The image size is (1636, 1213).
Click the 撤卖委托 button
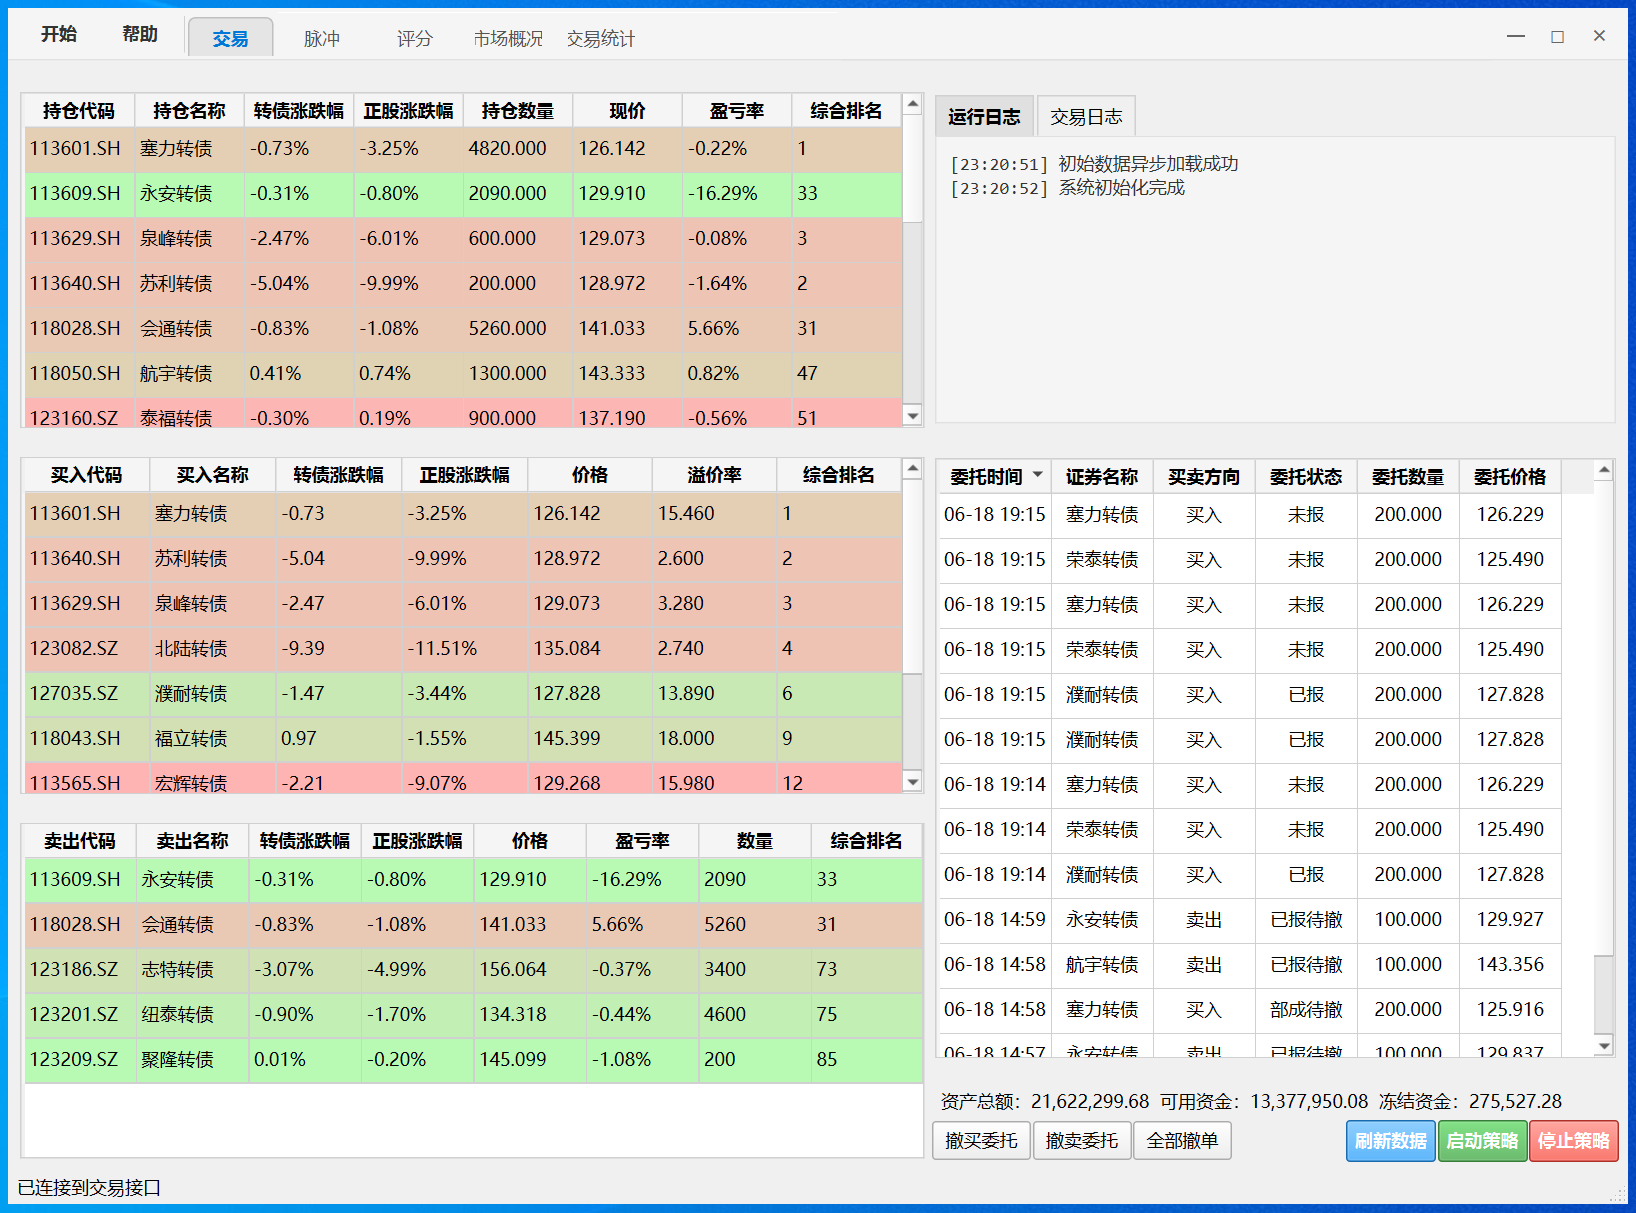tap(1082, 1141)
